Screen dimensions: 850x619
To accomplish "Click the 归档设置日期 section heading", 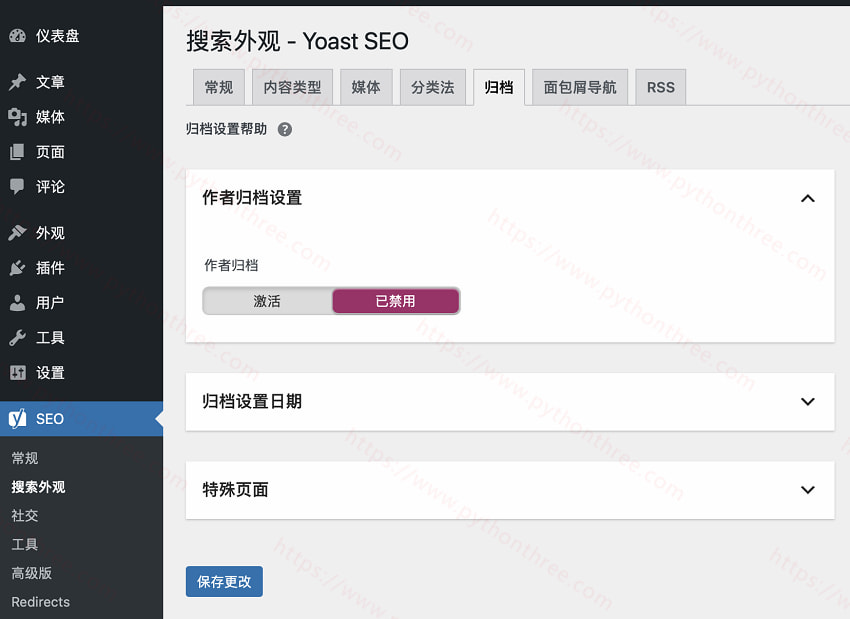I will coord(252,401).
